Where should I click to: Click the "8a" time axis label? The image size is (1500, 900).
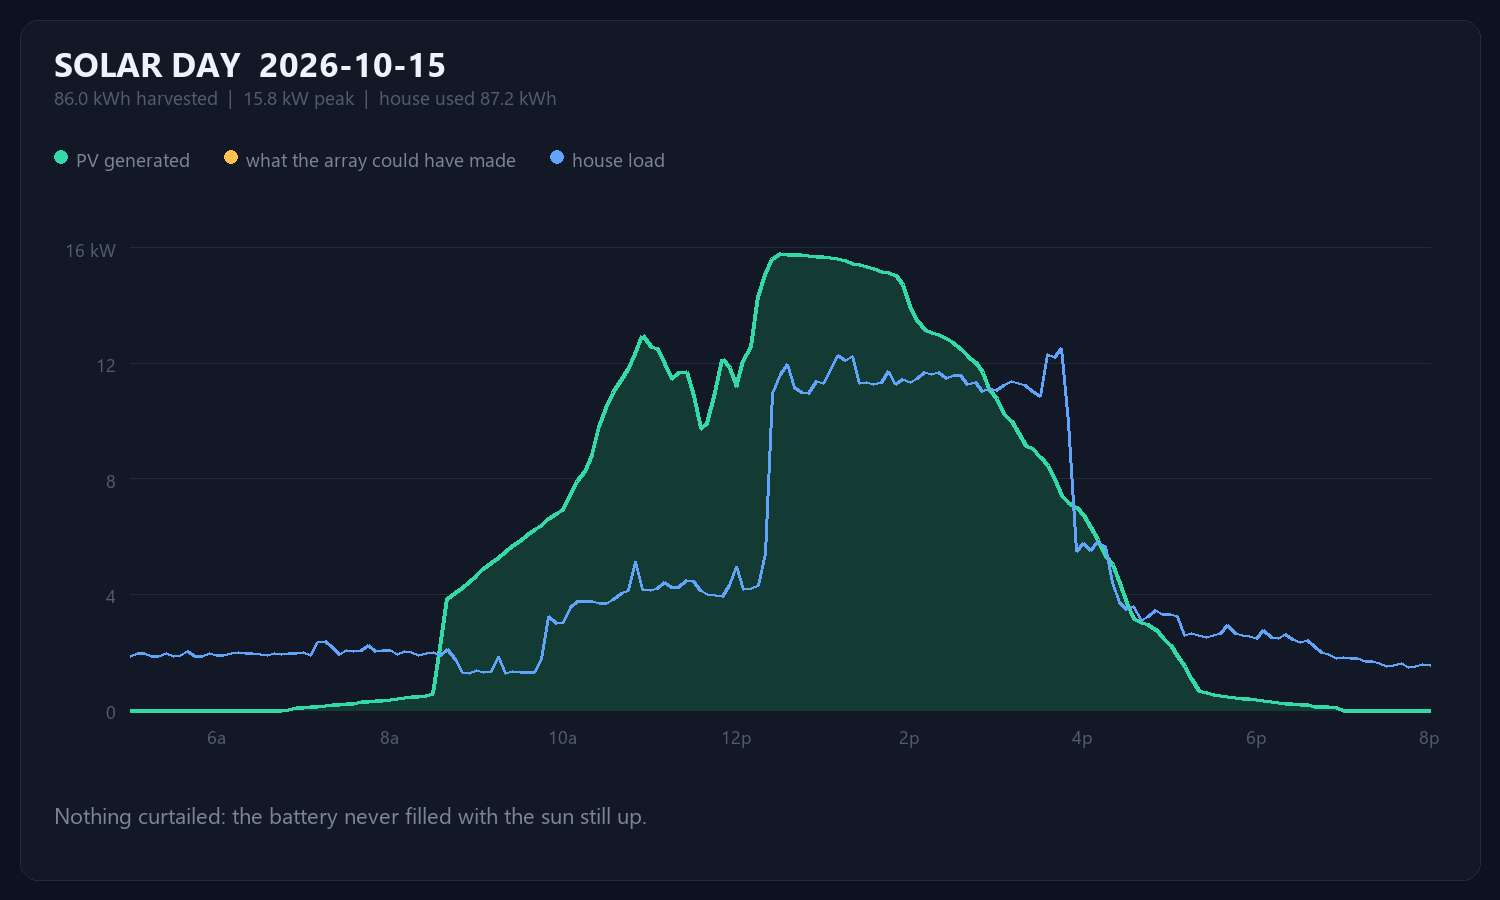[x=389, y=738]
